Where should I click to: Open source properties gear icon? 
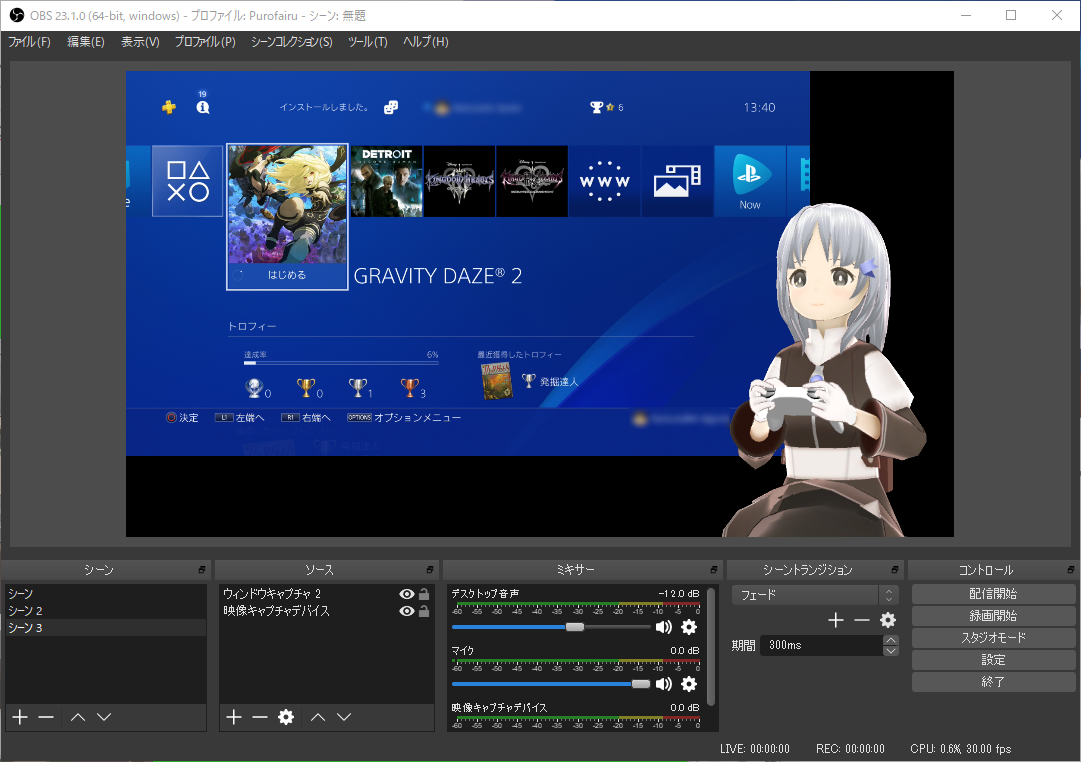pyautogui.click(x=286, y=717)
